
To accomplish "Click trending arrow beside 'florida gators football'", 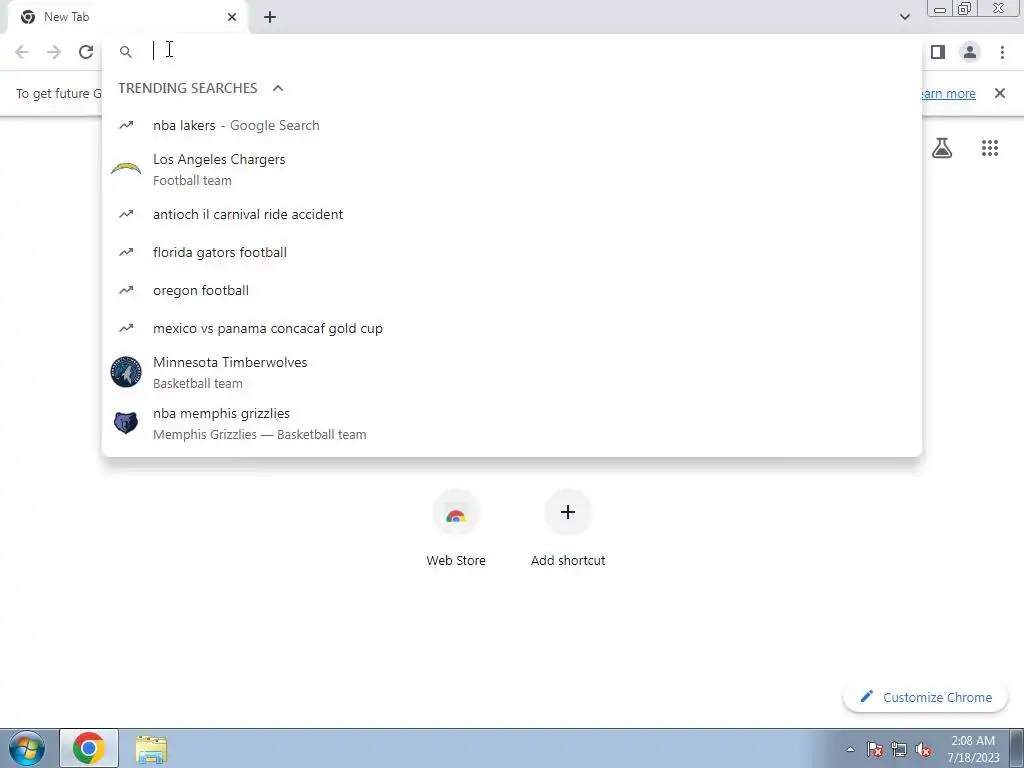I will pyautogui.click(x=126, y=252).
